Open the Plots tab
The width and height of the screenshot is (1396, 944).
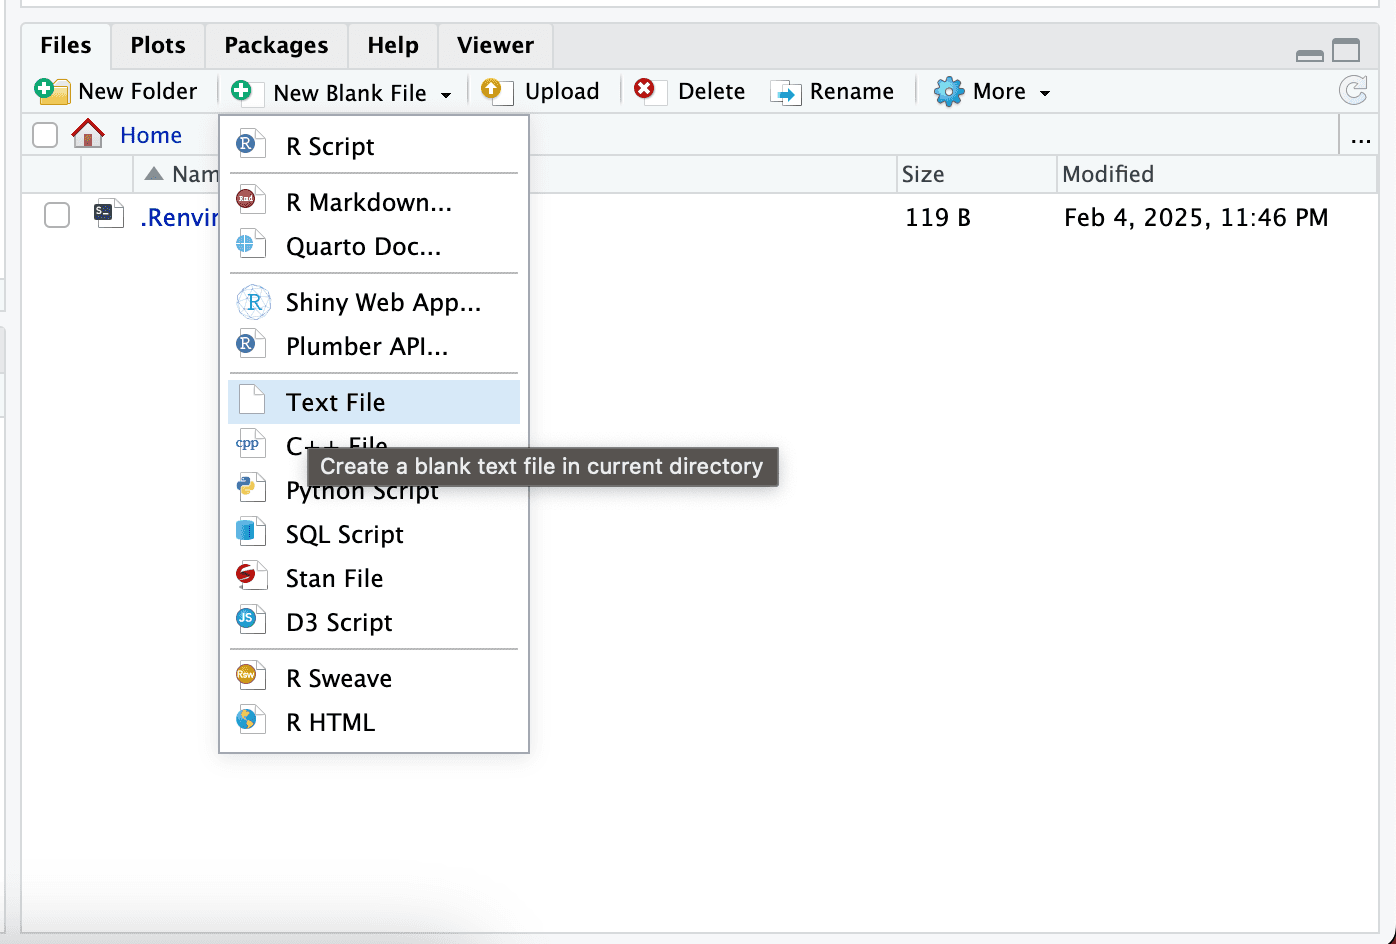point(158,45)
